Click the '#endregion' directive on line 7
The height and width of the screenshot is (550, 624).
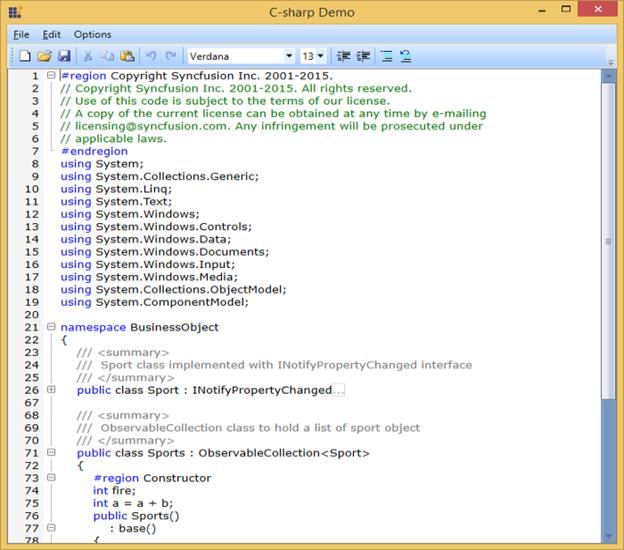click(94, 151)
